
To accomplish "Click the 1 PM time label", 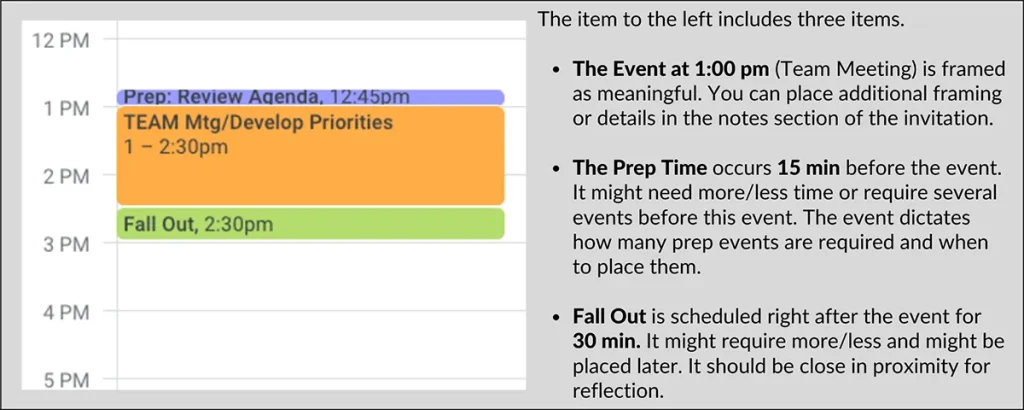I will tap(68, 108).
